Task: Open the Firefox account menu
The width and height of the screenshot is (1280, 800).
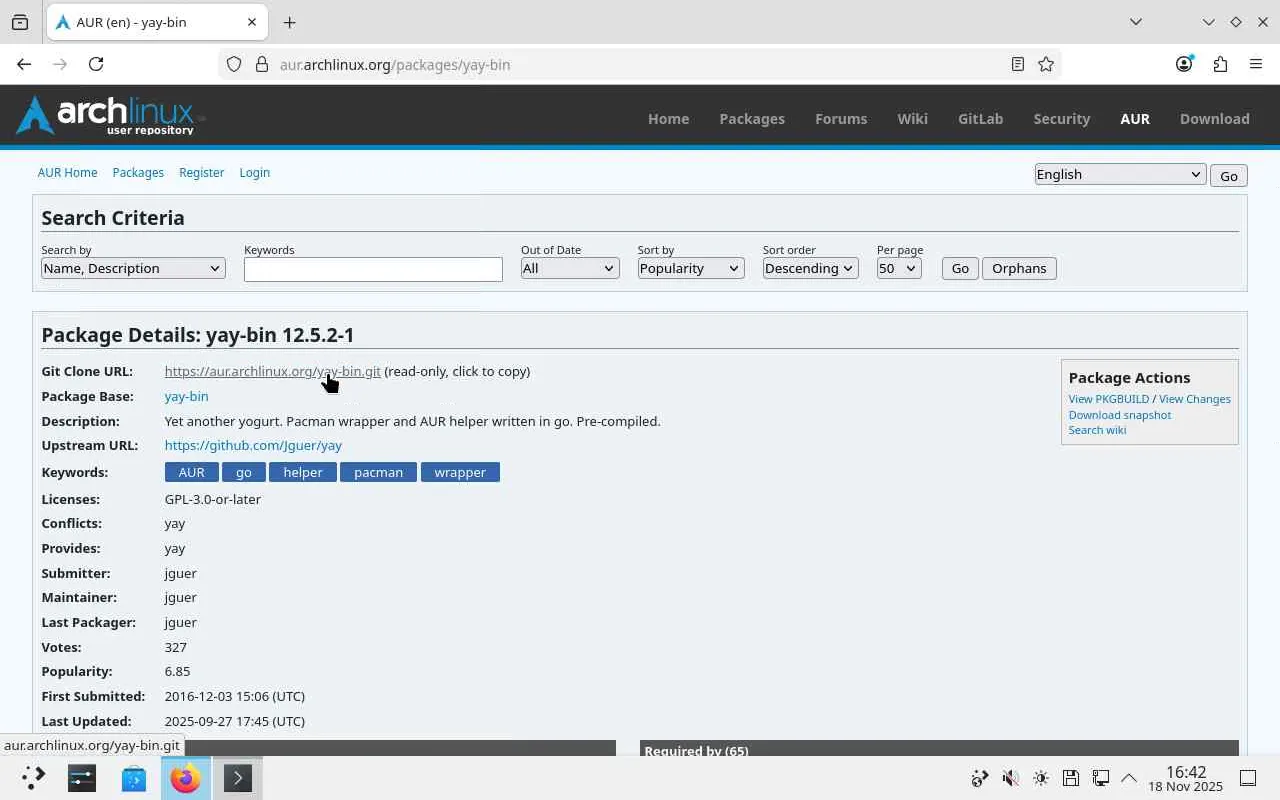Action: tap(1184, 64)
